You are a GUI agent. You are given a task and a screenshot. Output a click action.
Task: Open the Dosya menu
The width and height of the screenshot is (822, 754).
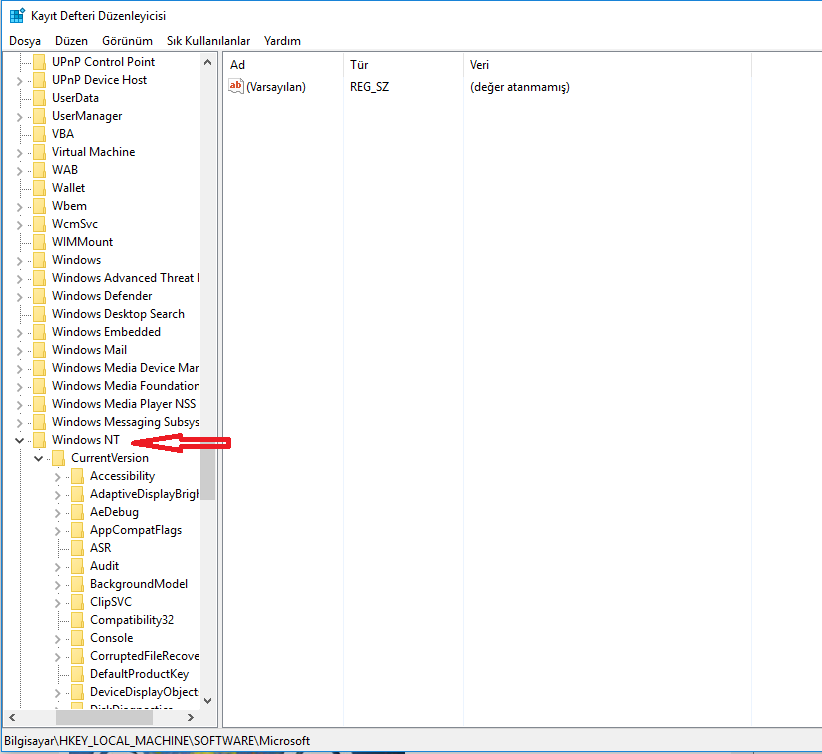tap(25, 41)
